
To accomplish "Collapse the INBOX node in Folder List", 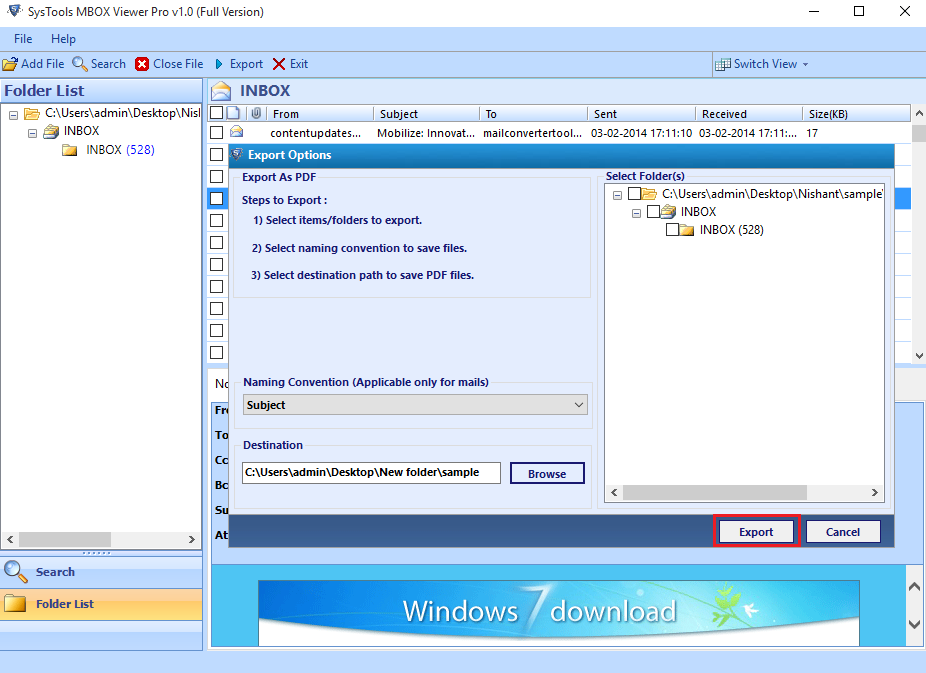I will pos(32,133).
